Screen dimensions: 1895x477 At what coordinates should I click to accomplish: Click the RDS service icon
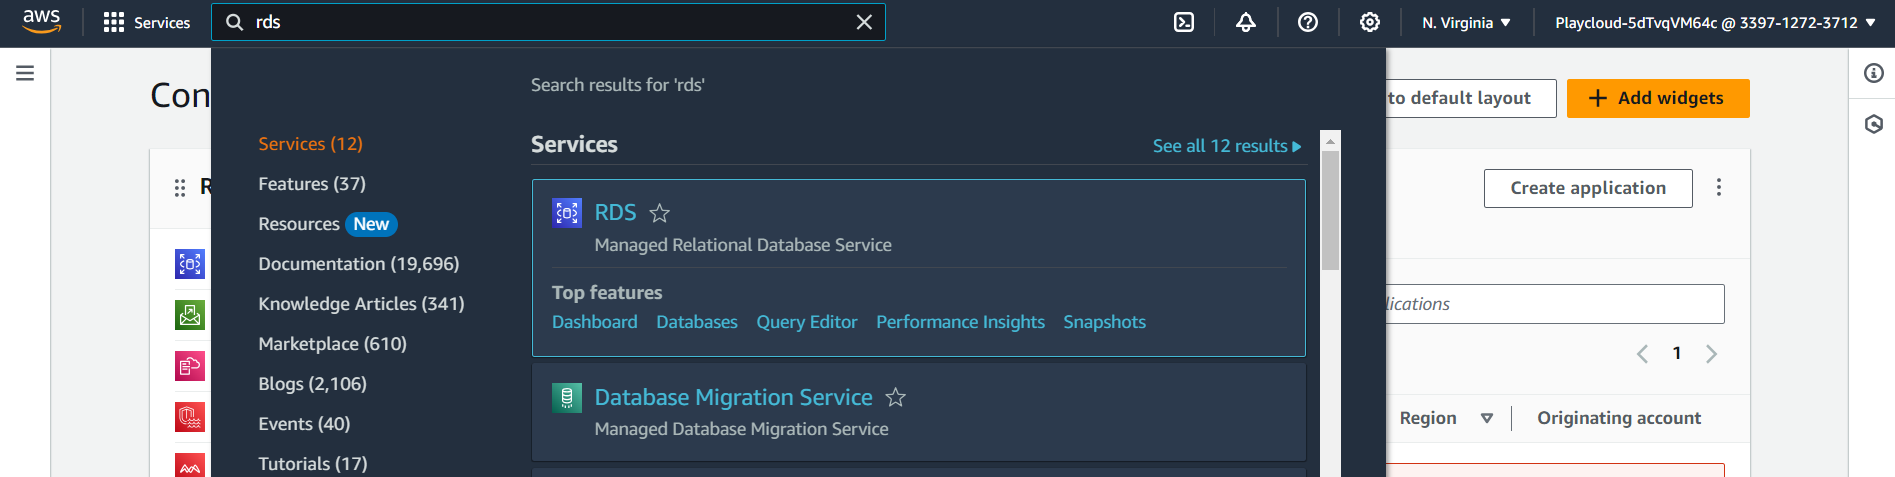tap(567, 213)
